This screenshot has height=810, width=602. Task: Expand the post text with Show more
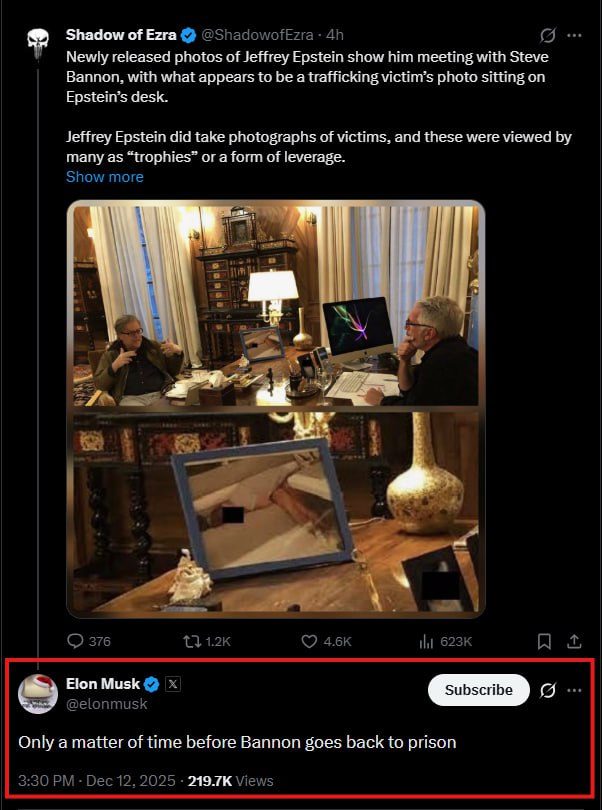(x=104, y=177)
